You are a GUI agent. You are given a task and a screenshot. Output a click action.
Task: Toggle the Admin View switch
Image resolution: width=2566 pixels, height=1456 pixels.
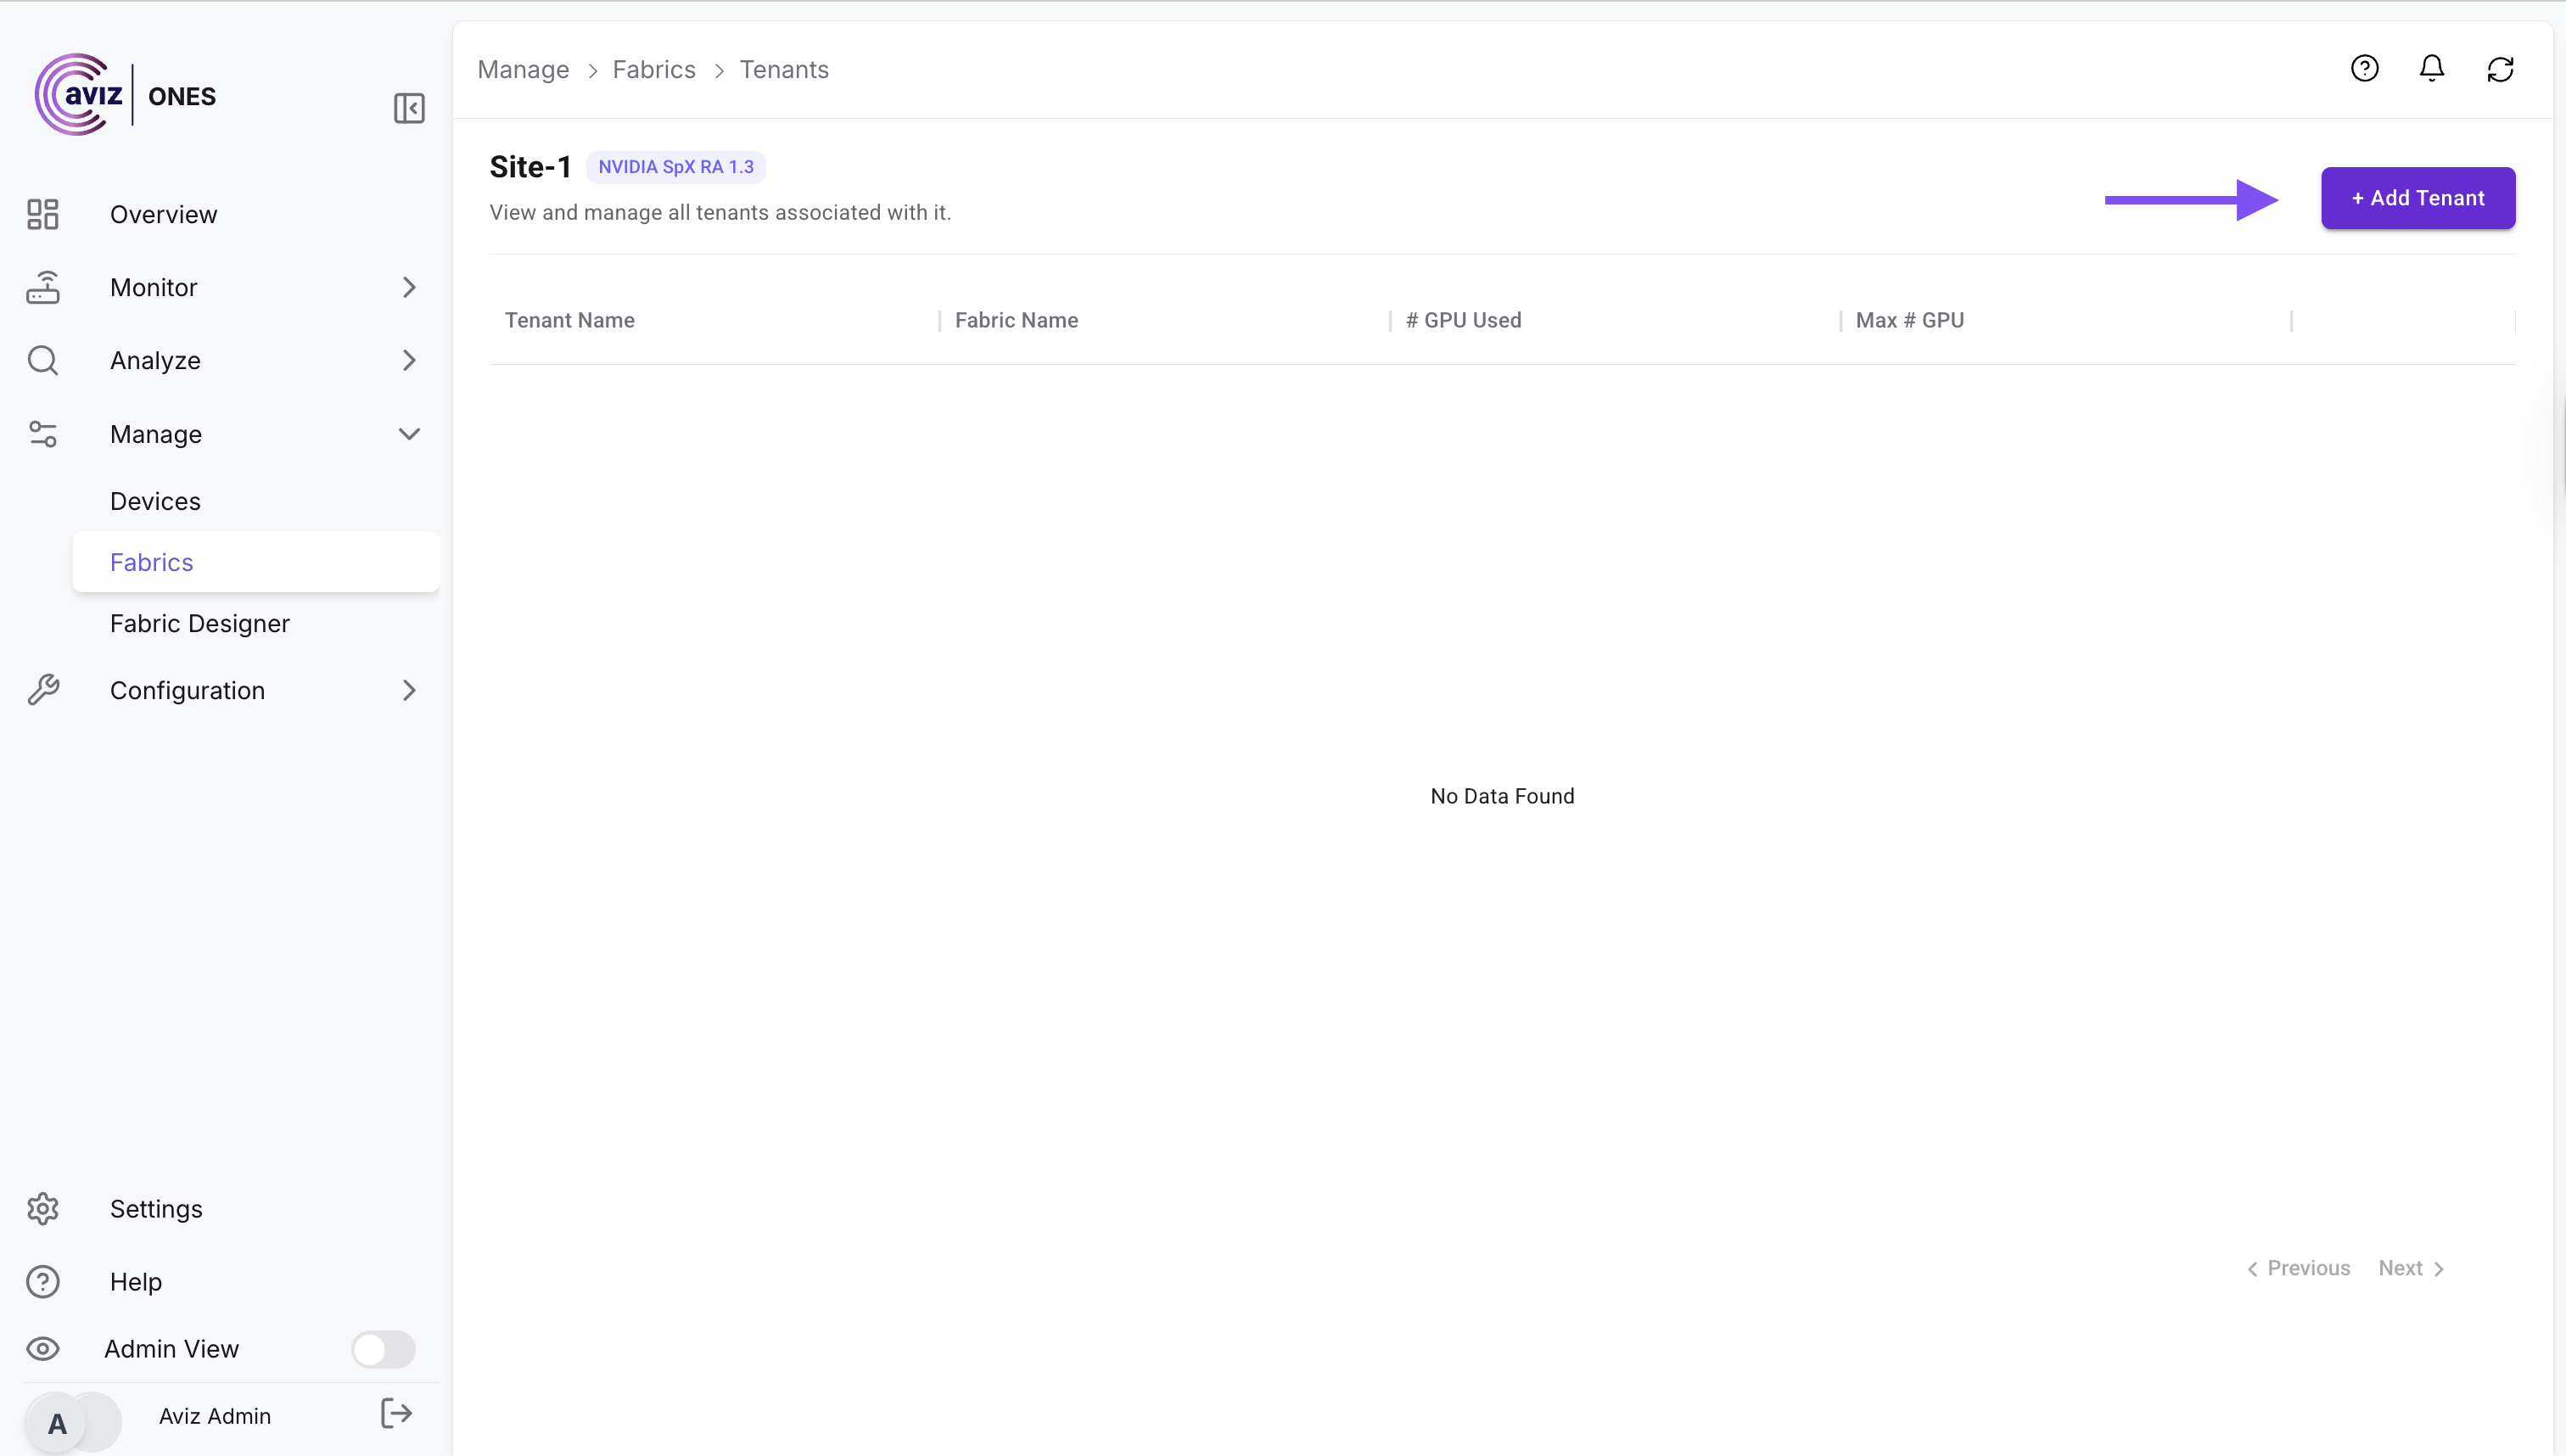tap(383, 1349)
